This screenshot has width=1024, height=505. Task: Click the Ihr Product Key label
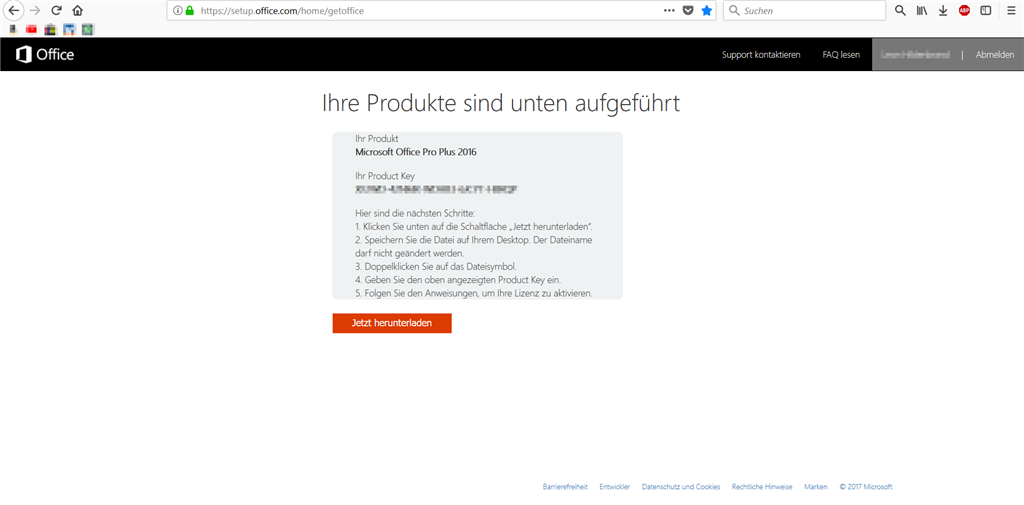(x=385, y=176)
